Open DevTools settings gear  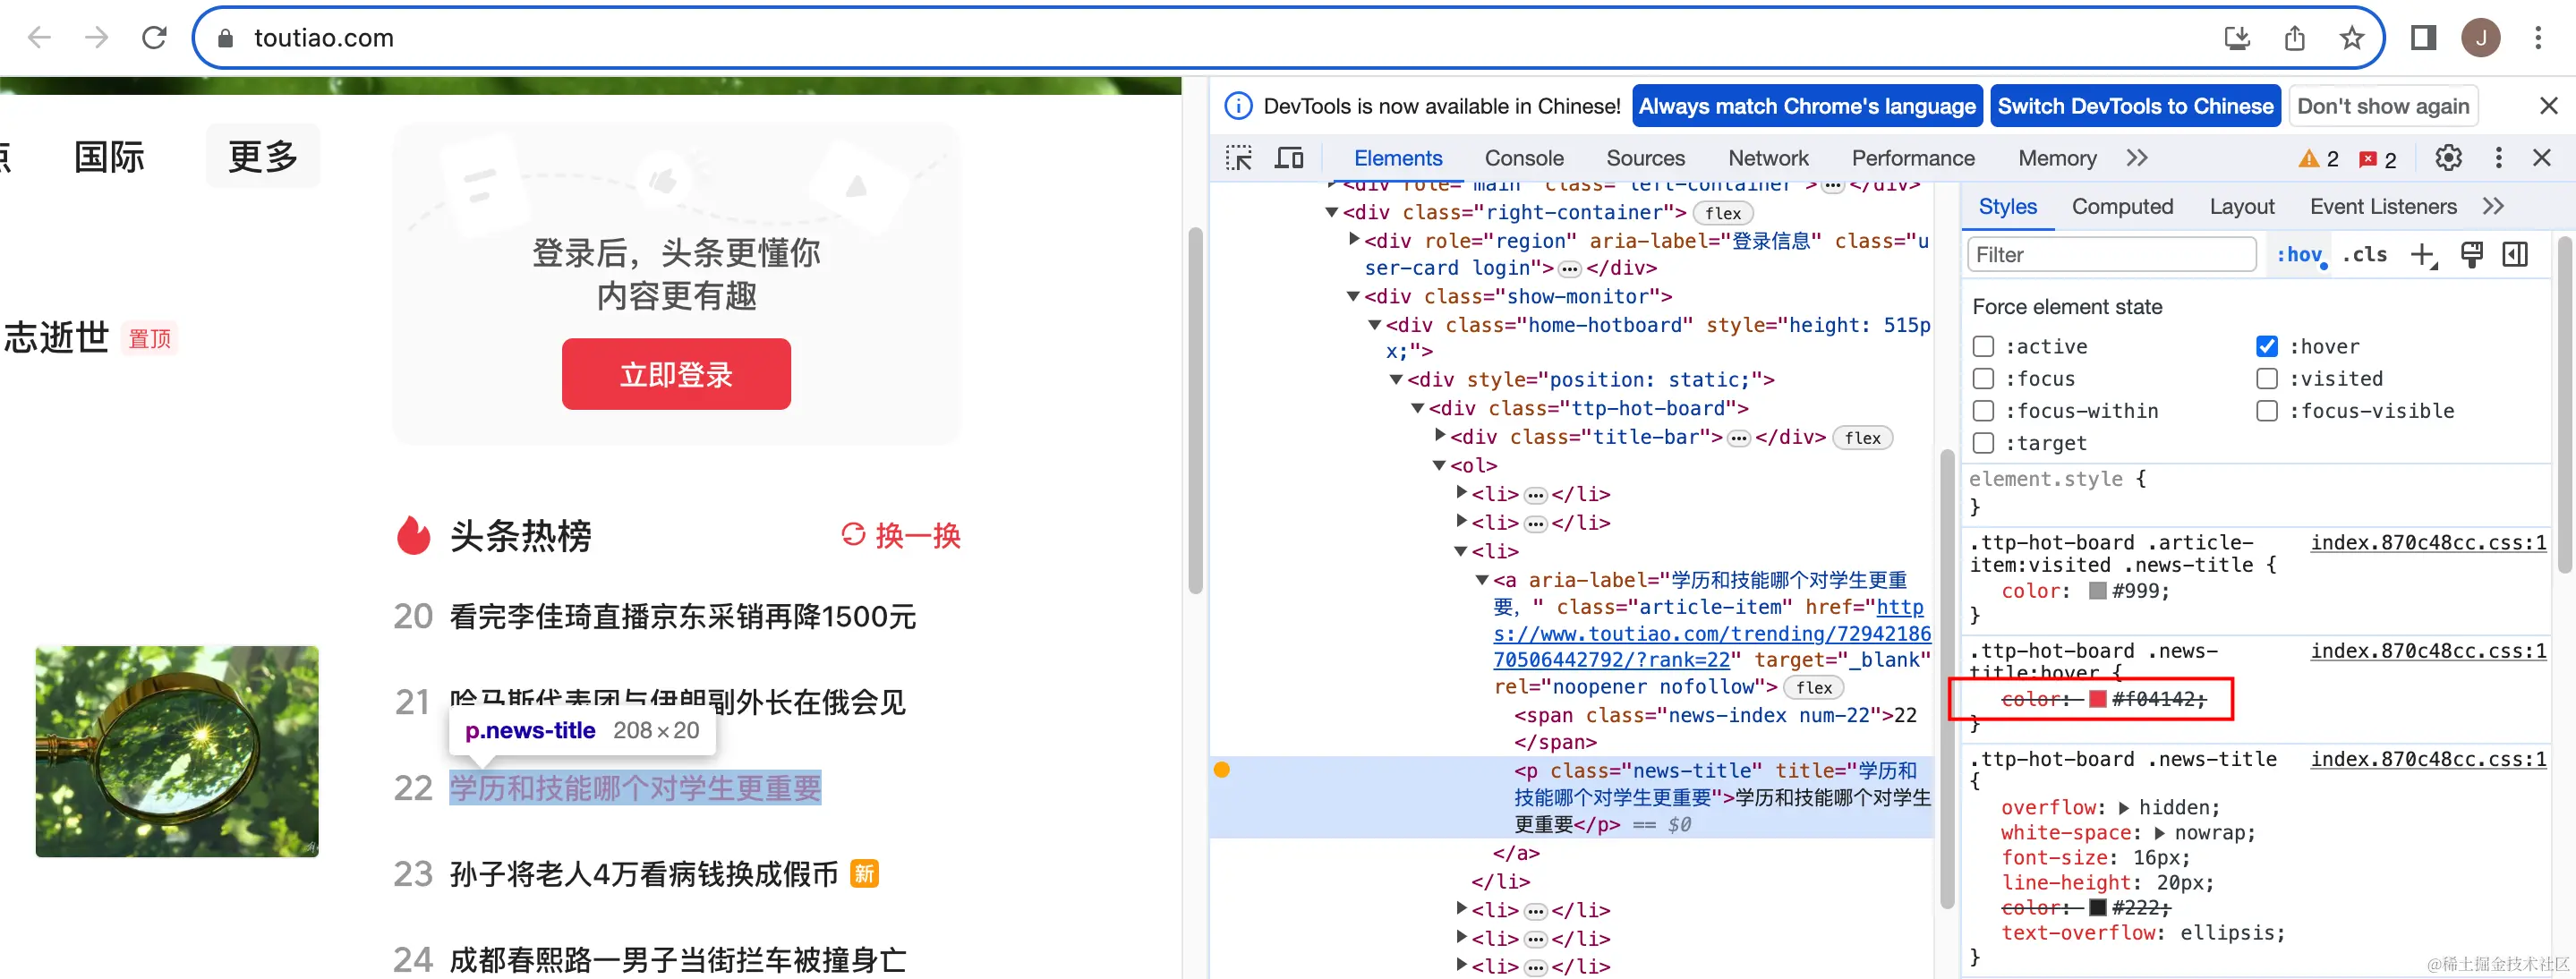pyautogui.click(x=2447, y=158)
